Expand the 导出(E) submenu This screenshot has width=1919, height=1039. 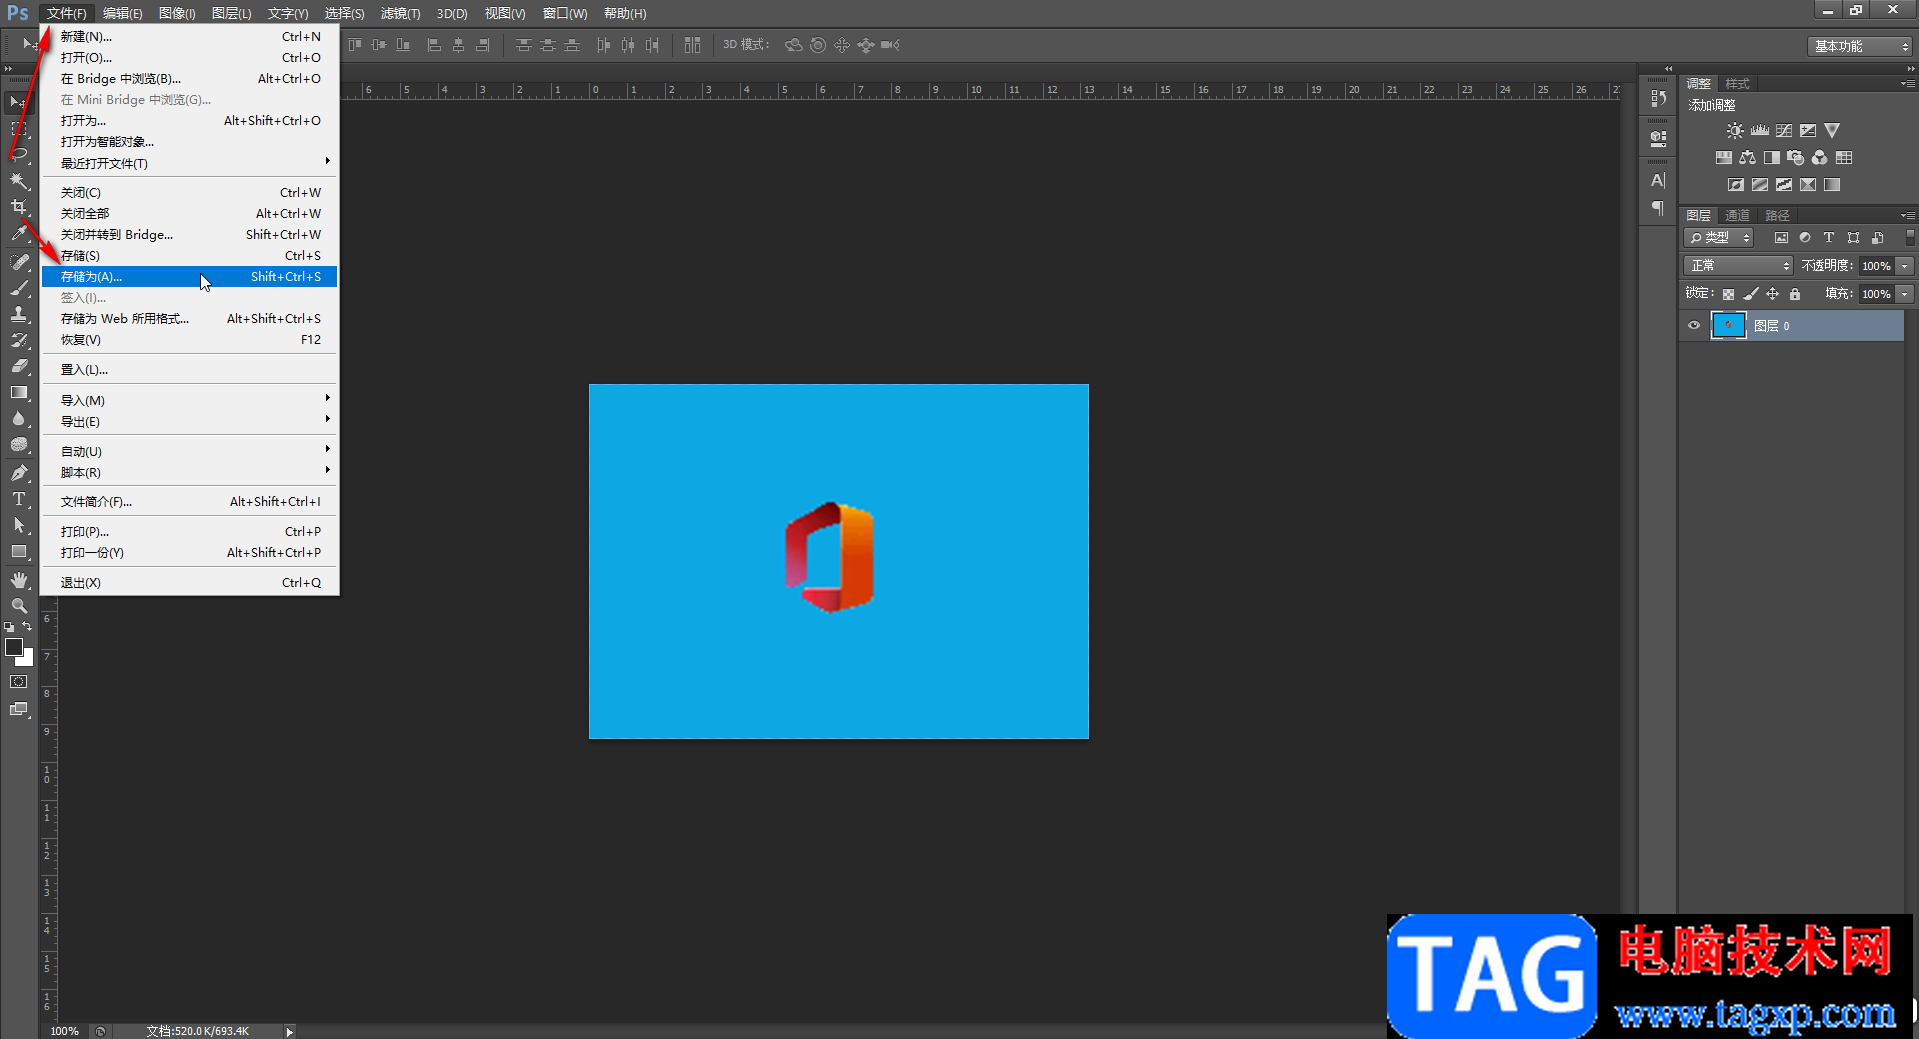(x=189, y=421)
